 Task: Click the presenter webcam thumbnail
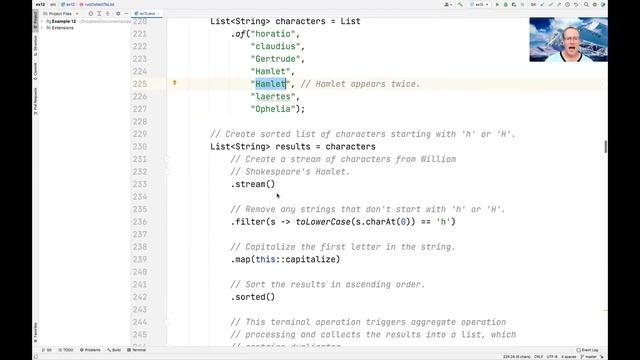[568, 39]
